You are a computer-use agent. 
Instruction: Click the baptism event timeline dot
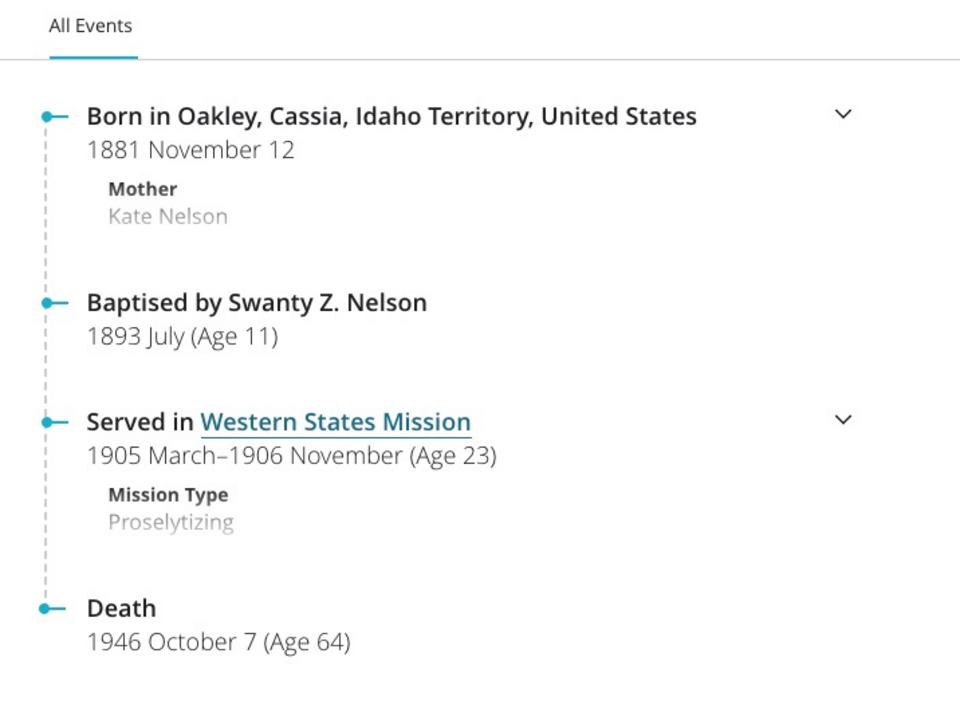click(x=47, y=303)
